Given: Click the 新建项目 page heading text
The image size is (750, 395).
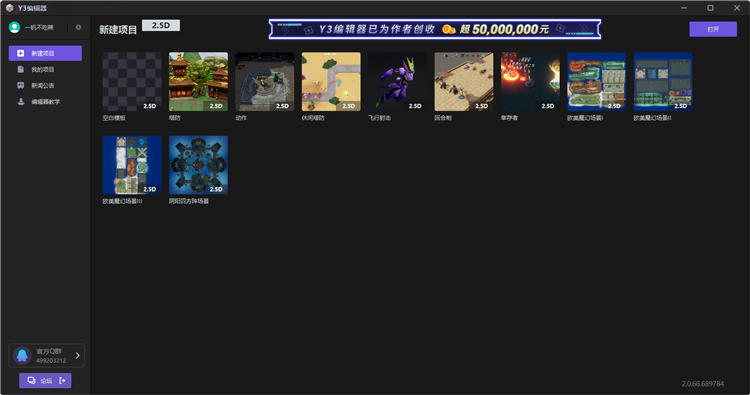Looking at the screenshot, I should pyautogui.click(x=118, y=30).
